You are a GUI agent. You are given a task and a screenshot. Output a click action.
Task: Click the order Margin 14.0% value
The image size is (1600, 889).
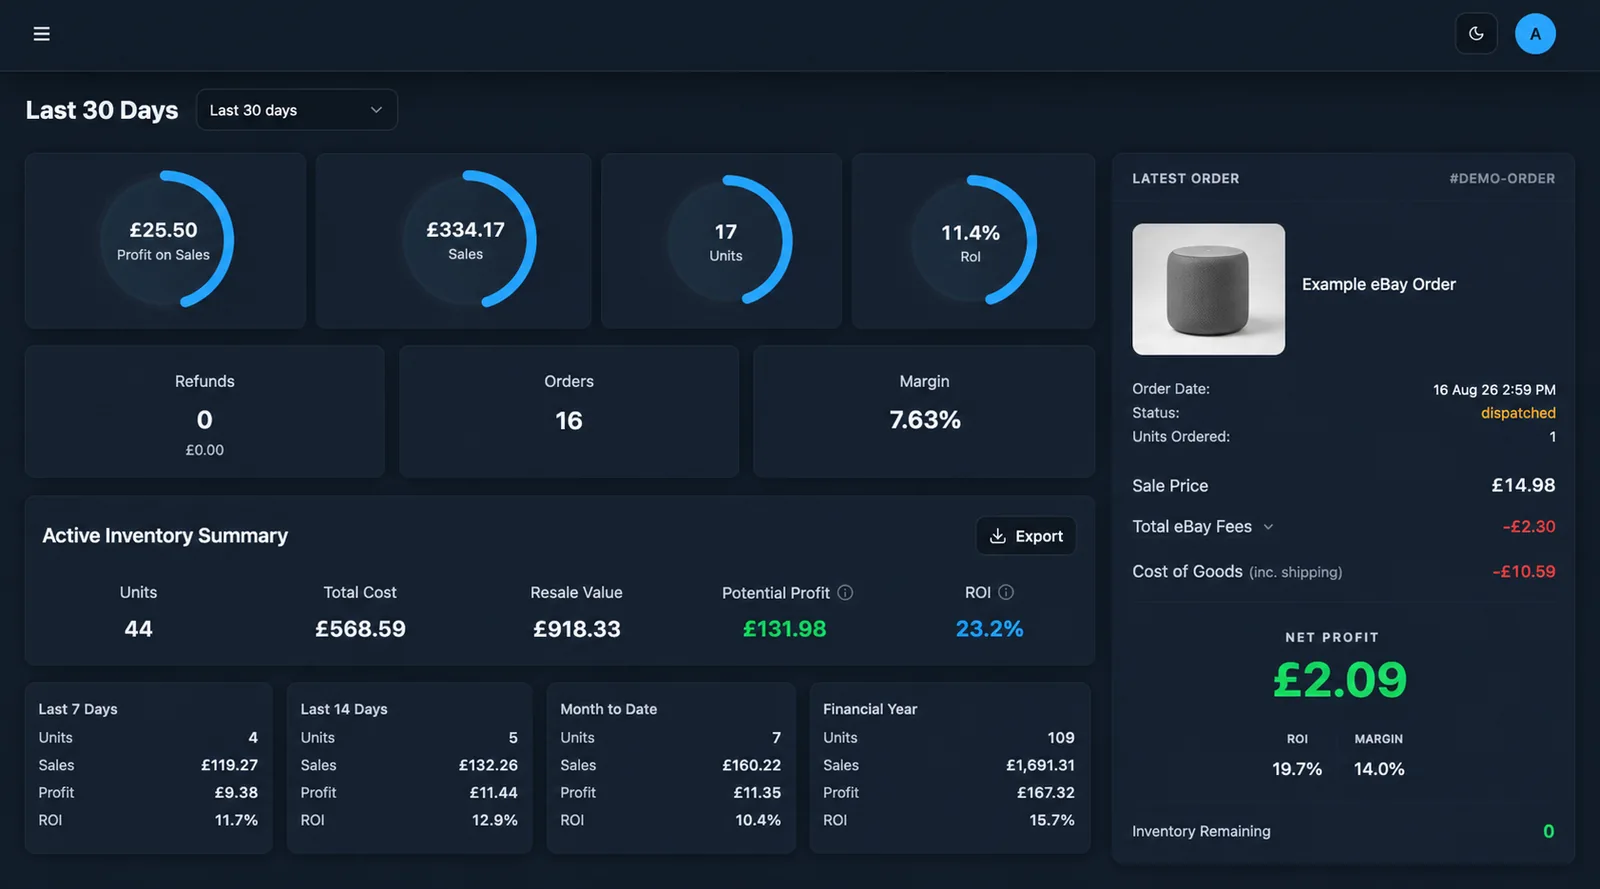pos(1379,769)
